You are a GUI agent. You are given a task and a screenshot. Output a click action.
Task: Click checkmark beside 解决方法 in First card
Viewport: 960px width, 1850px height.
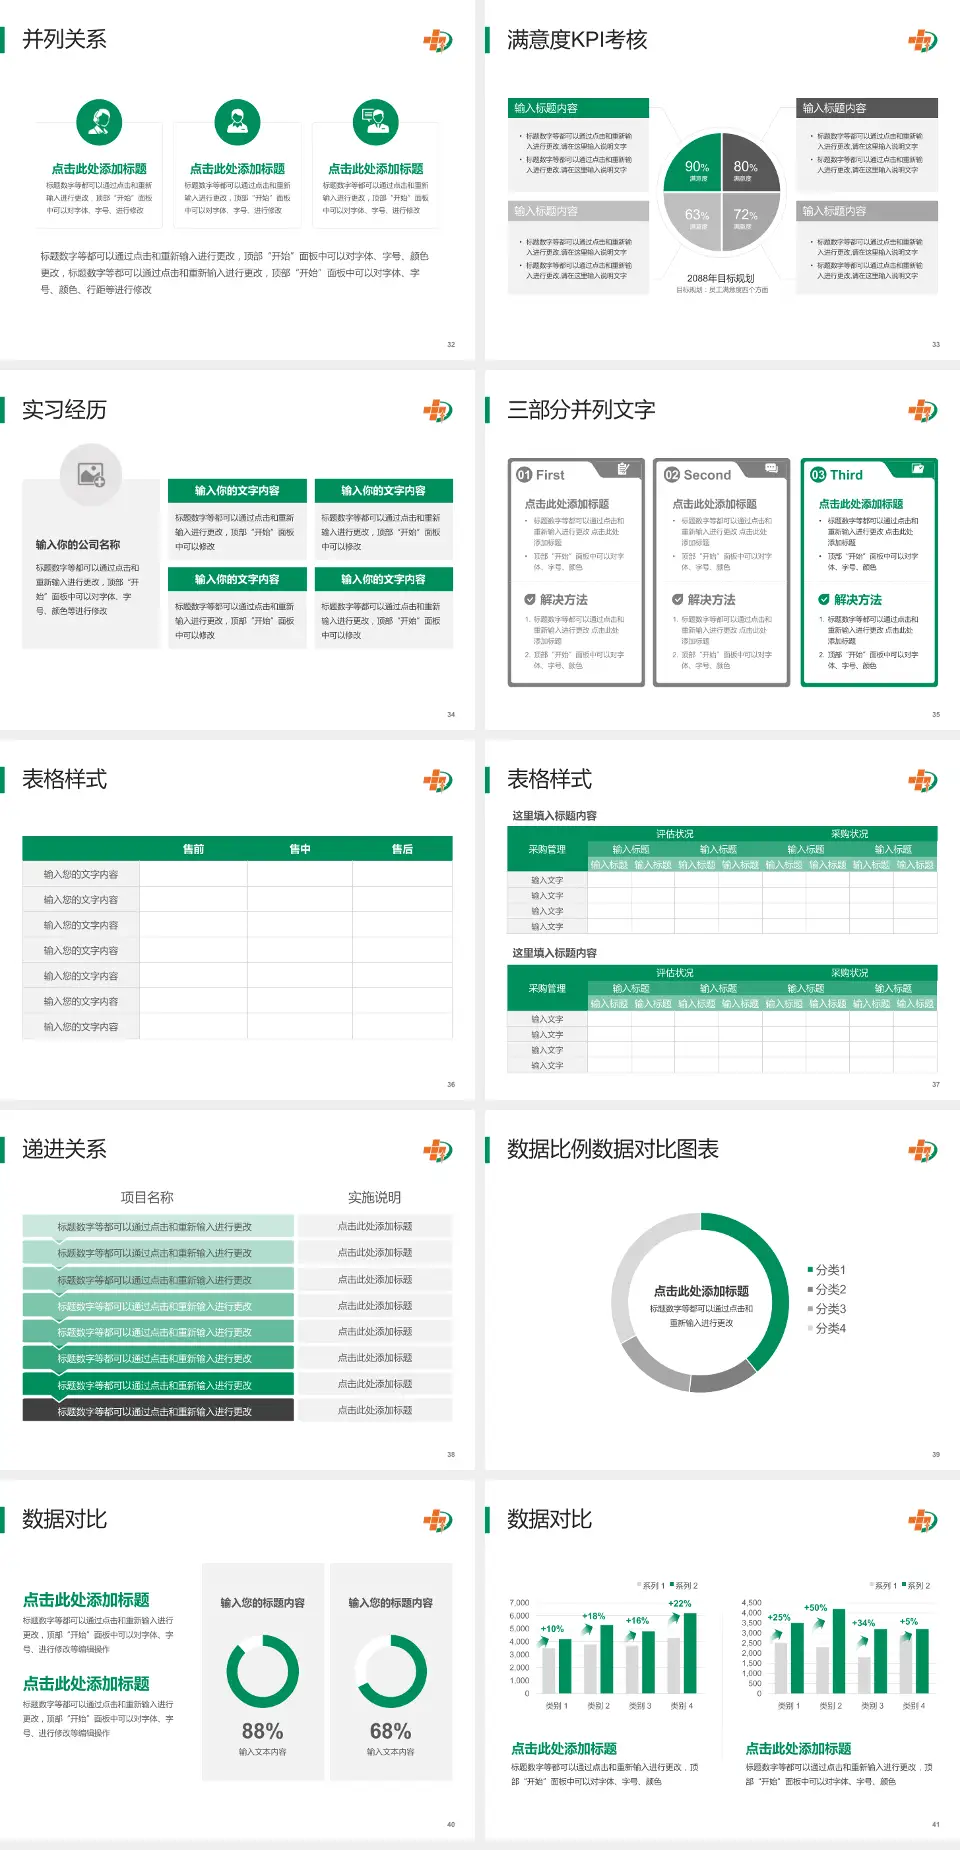tap(530, 600)
